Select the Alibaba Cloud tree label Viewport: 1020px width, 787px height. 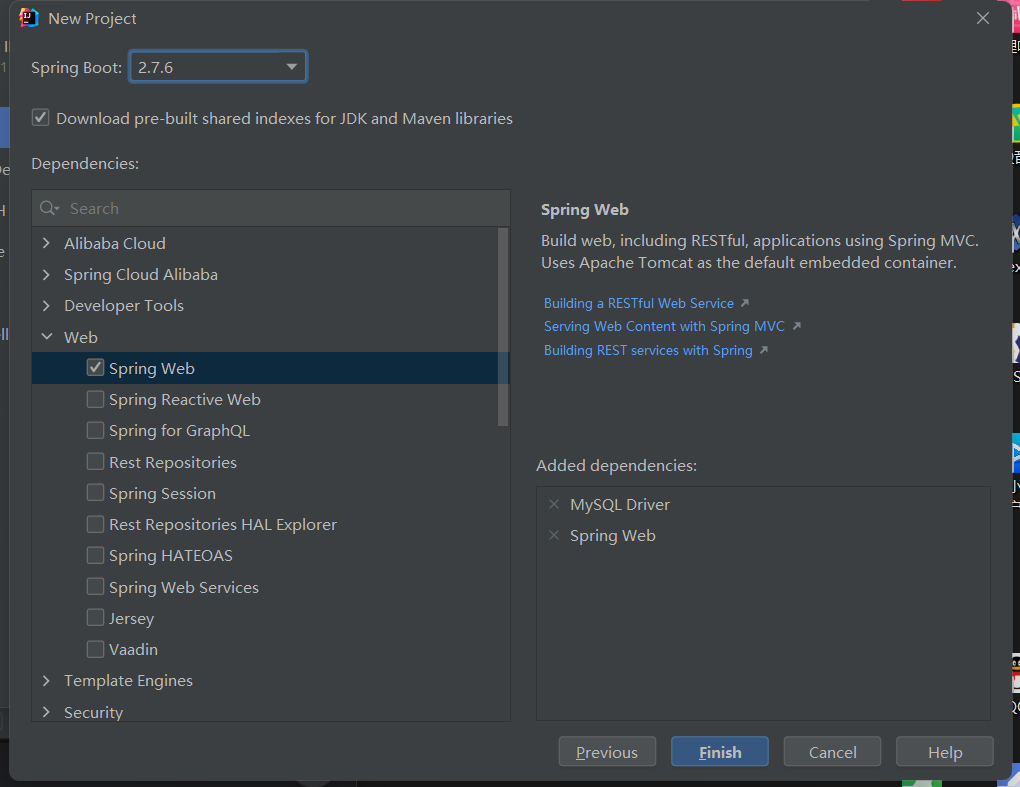tap(114, 243)
